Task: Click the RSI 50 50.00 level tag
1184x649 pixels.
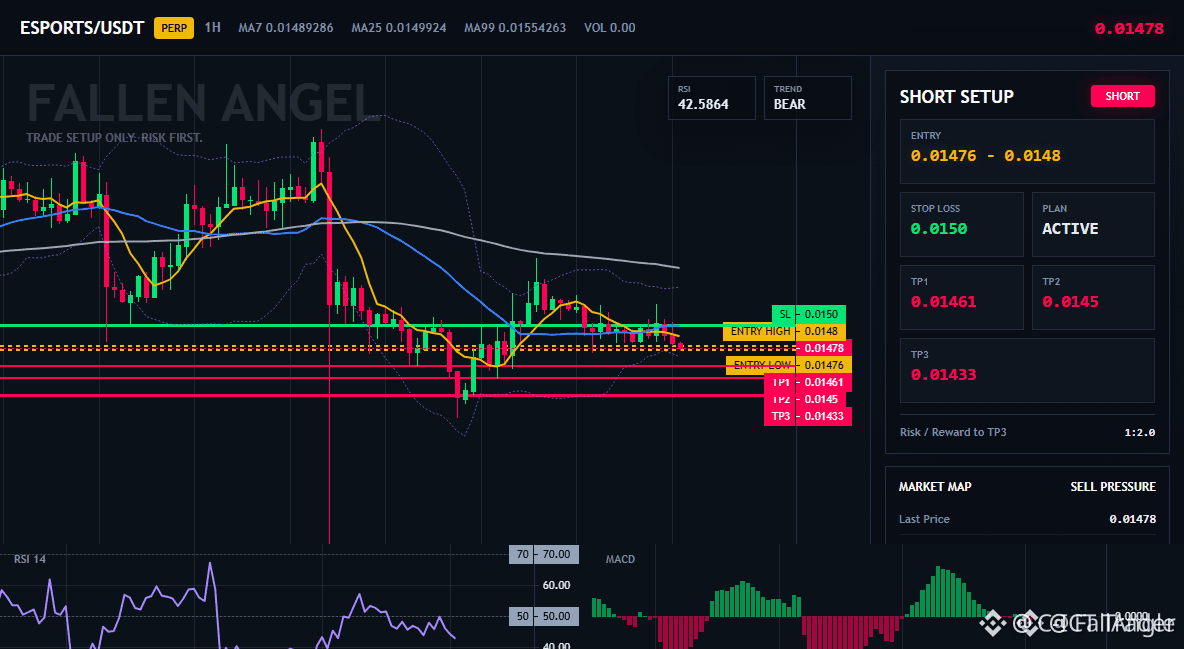Action: (x=544, y=617)
